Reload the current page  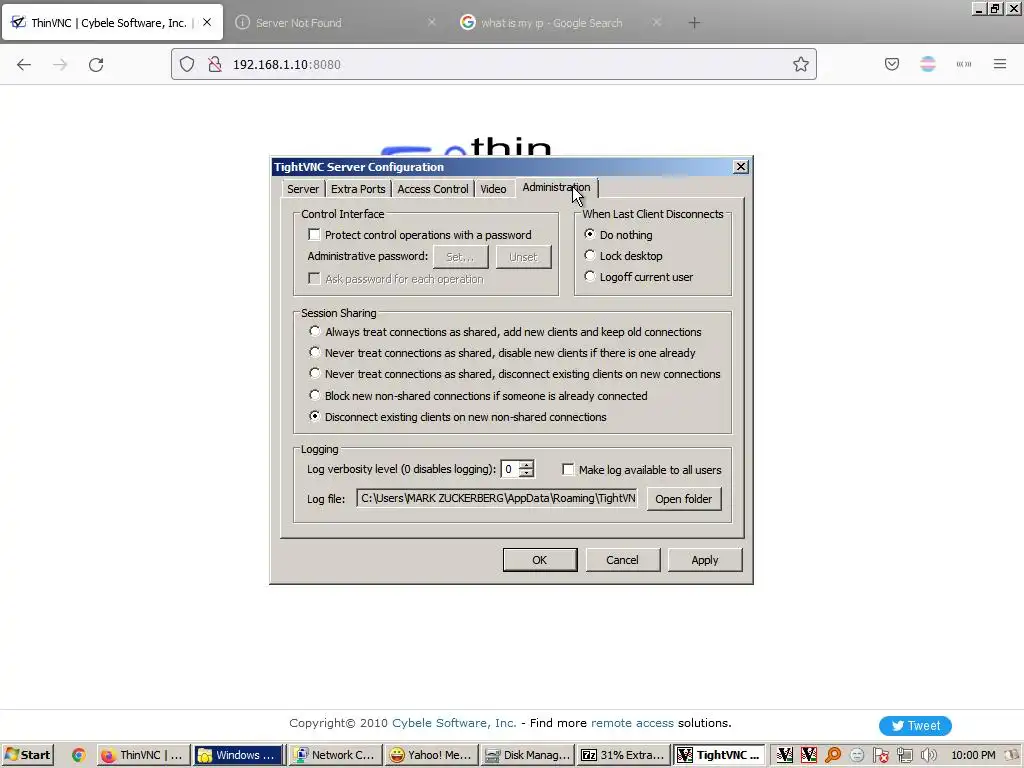click(x=96, y=64)
